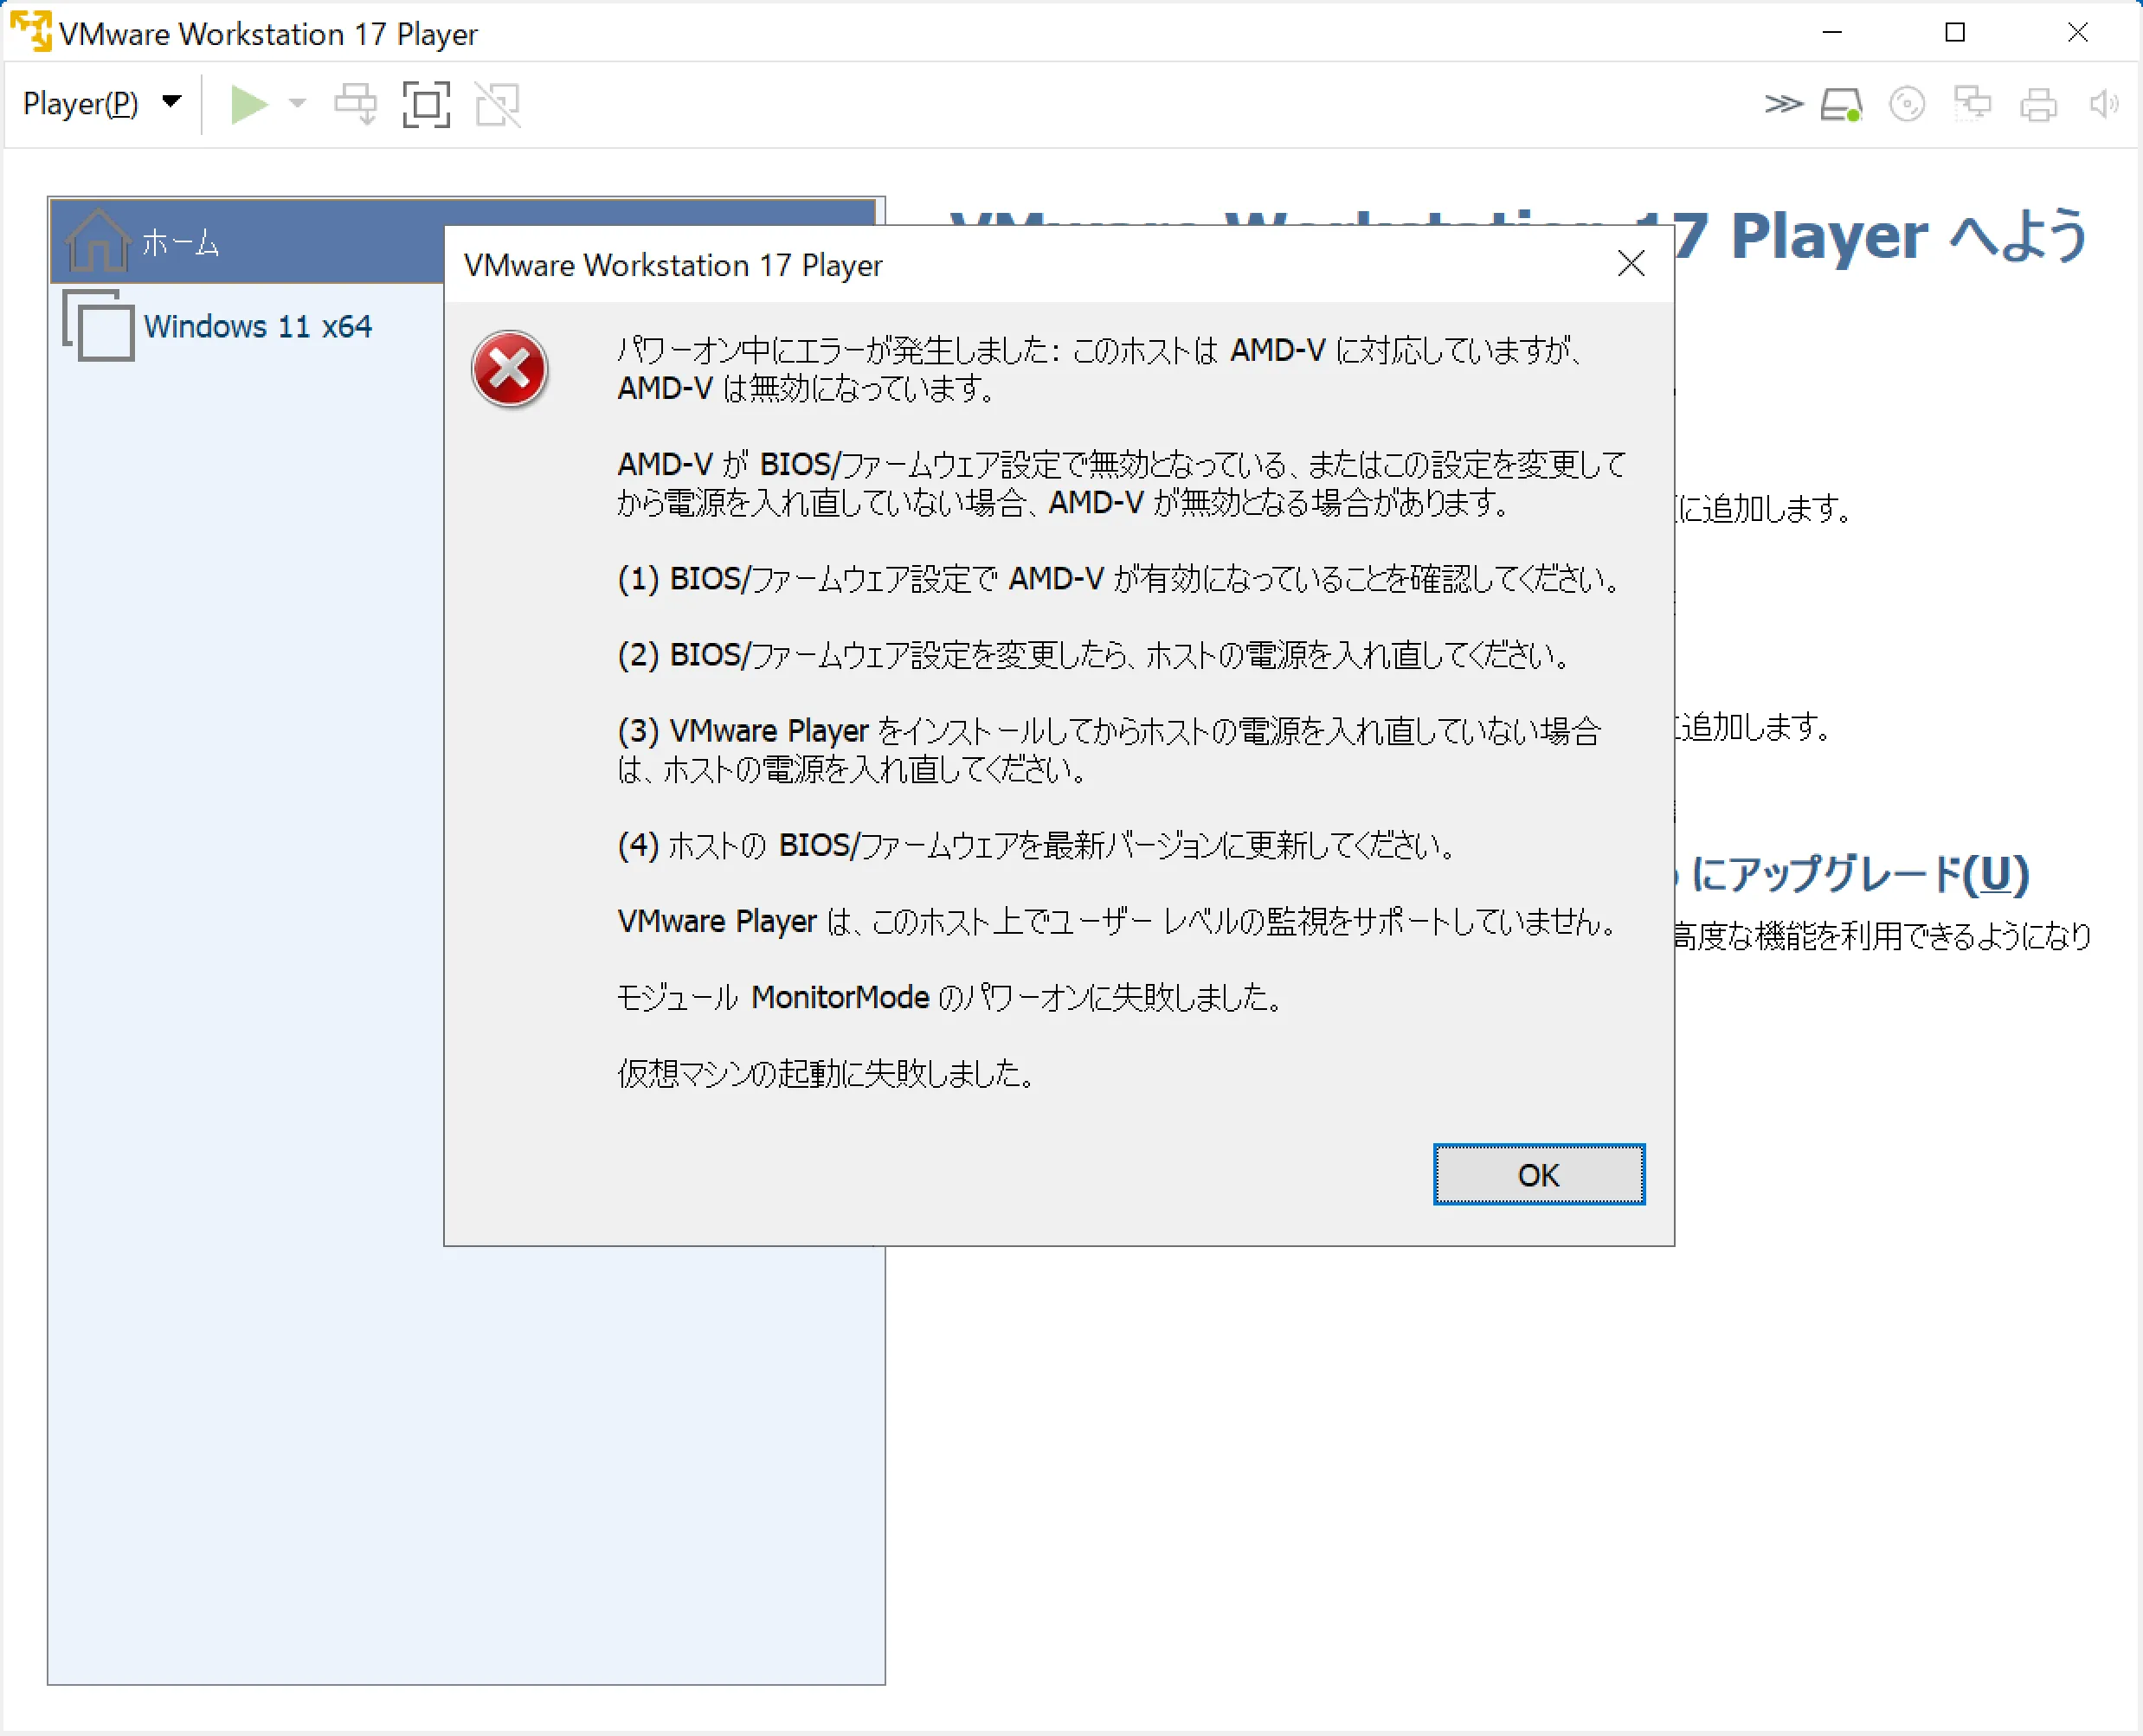
Task: Click OK to dismiss the error dialog
Action: click(1538, 1174)
